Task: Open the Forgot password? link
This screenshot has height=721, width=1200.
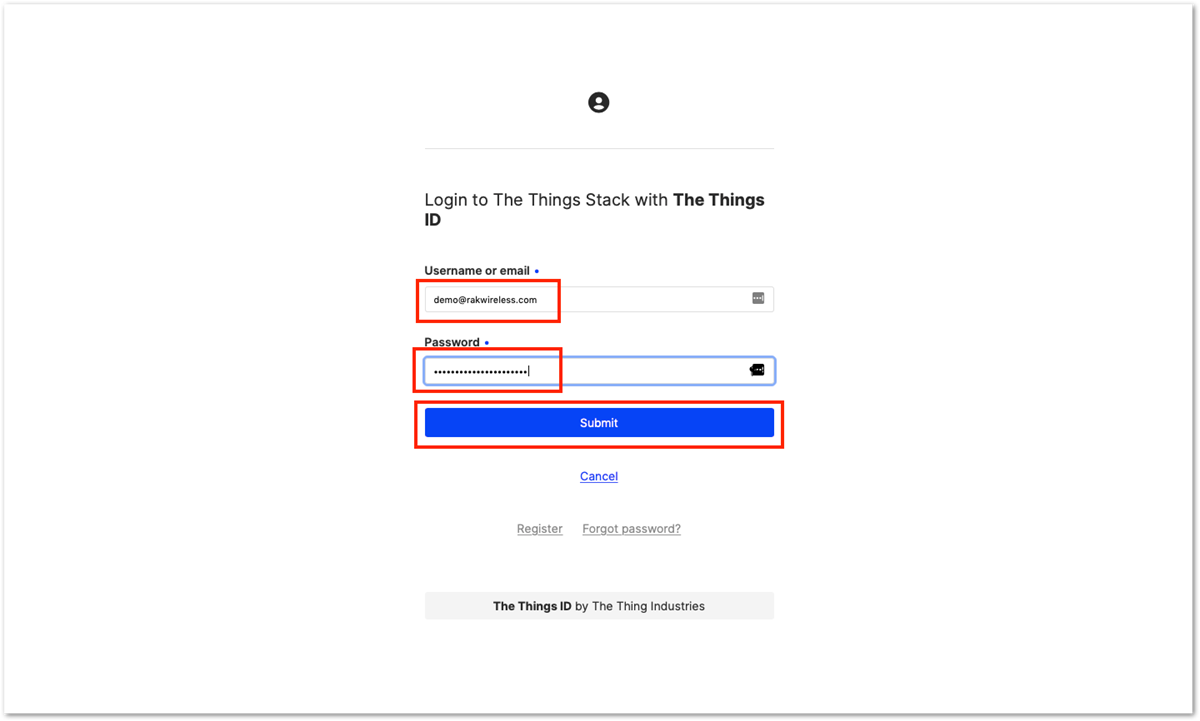Action: 631,529
